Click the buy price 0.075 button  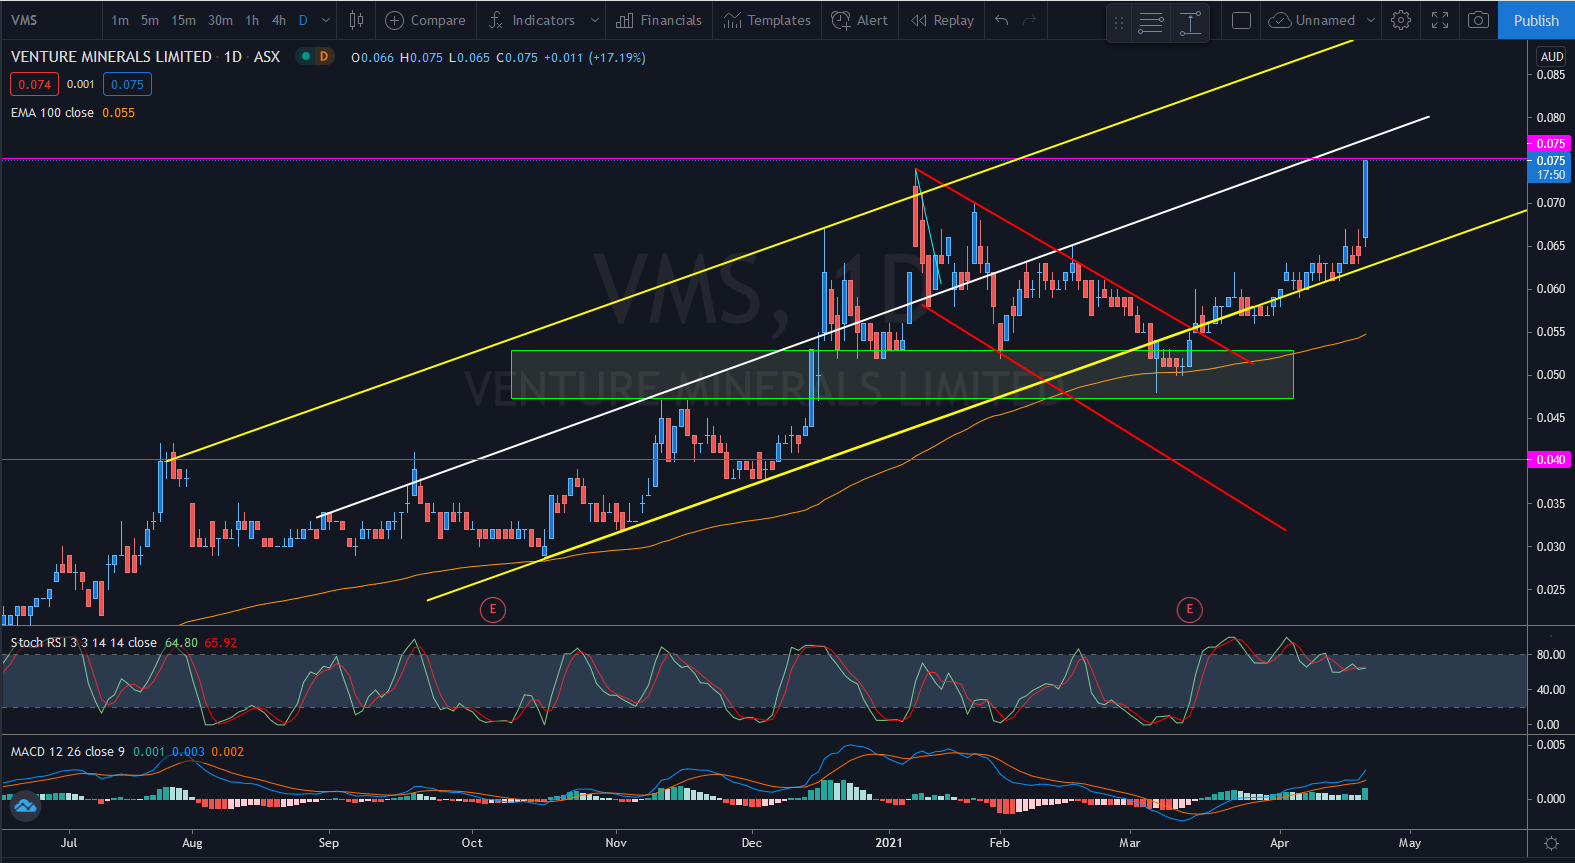127,84
